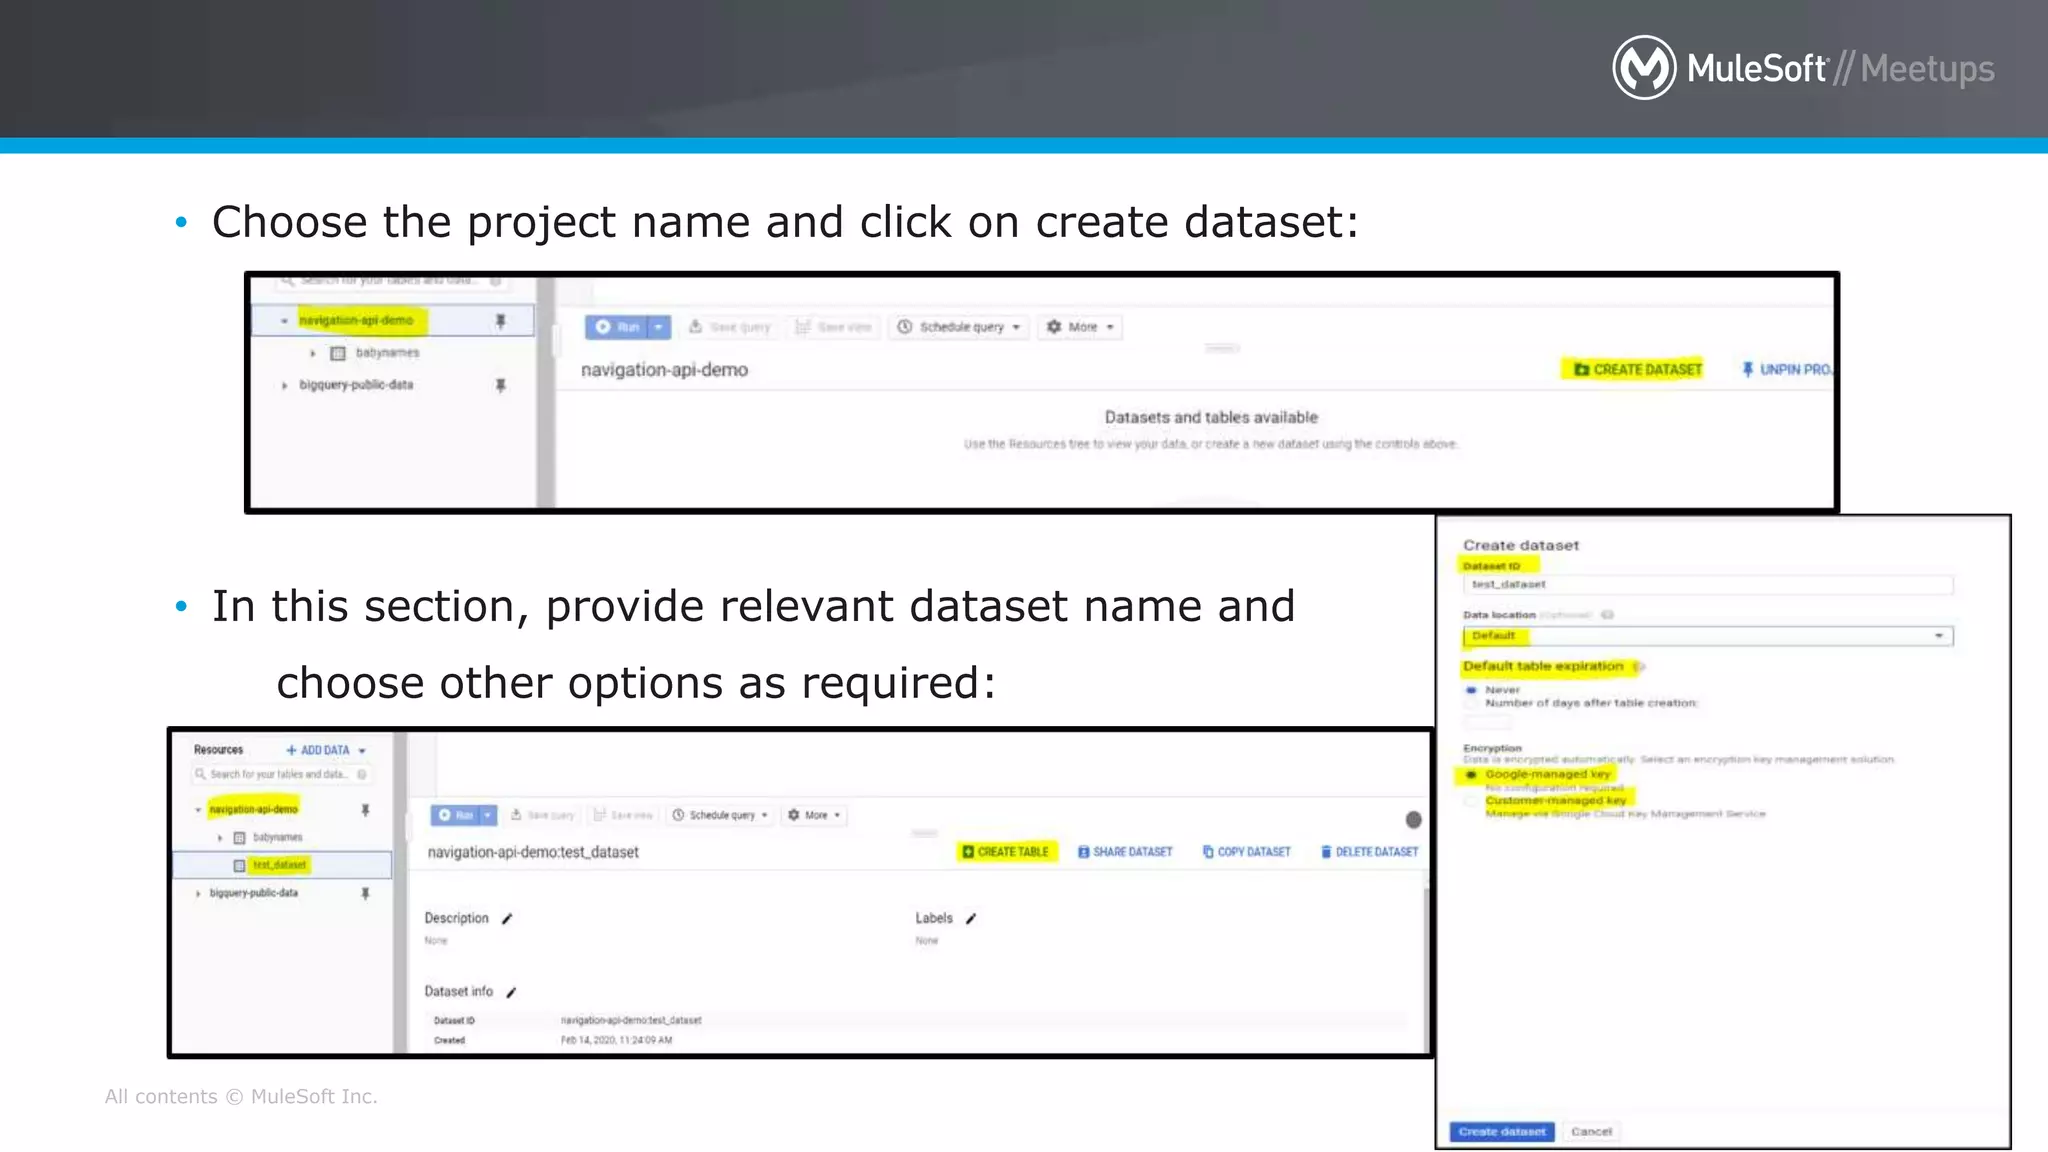The image size is (2048, 1152).
Task: Expand bigquery-public-data arrow in bottom screenshot
Action: [x=198, y=893]
